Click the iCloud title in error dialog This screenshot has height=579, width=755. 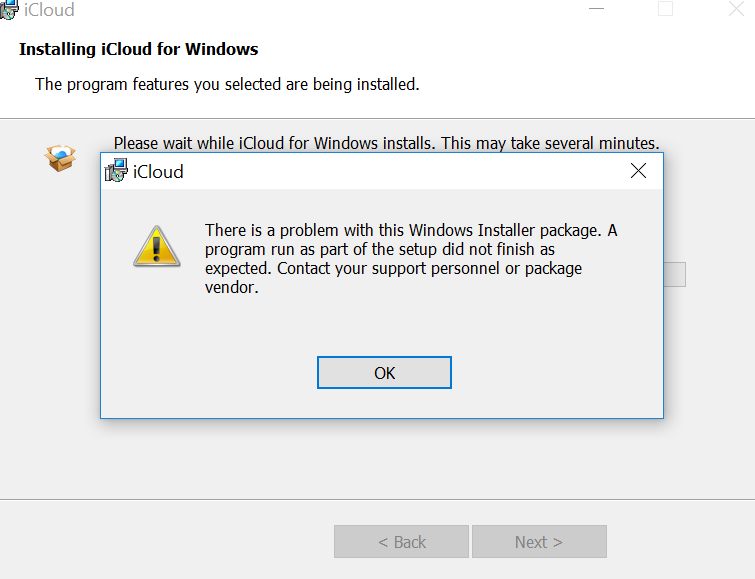coord(159,172)
